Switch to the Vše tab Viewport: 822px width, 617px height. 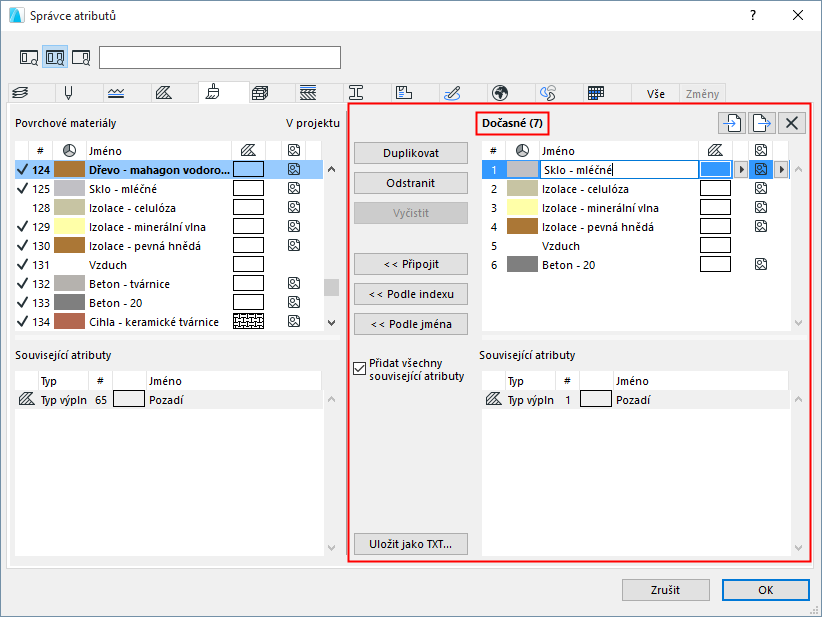pyautogui.click(x=655, y=94)
